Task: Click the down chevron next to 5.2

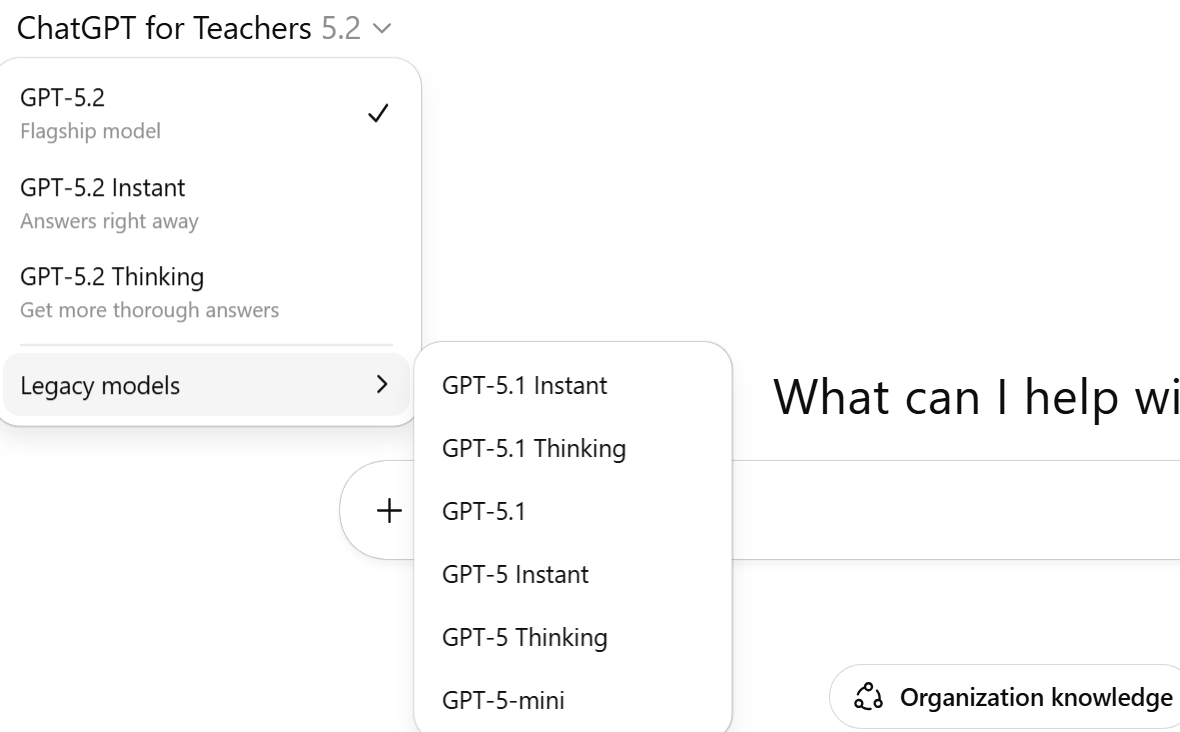Action: click(382, 30)
